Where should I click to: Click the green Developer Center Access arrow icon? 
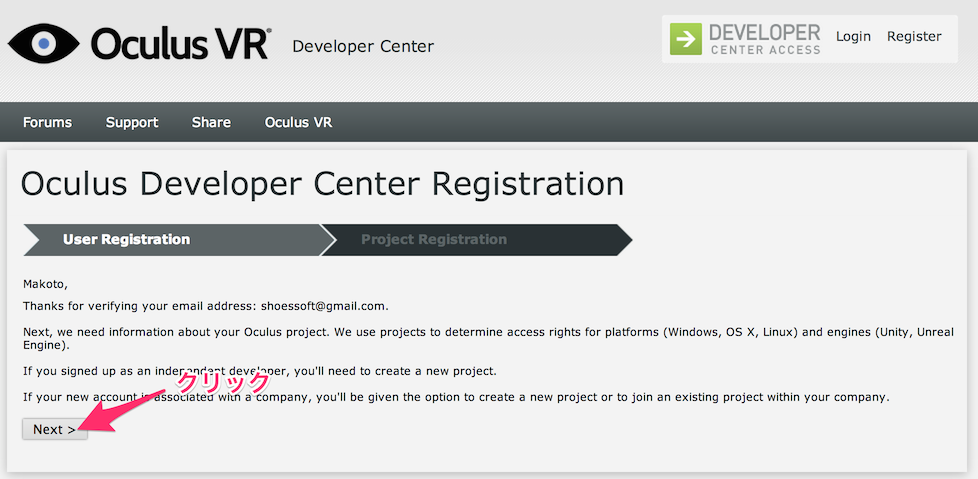[x=685, y=39]
